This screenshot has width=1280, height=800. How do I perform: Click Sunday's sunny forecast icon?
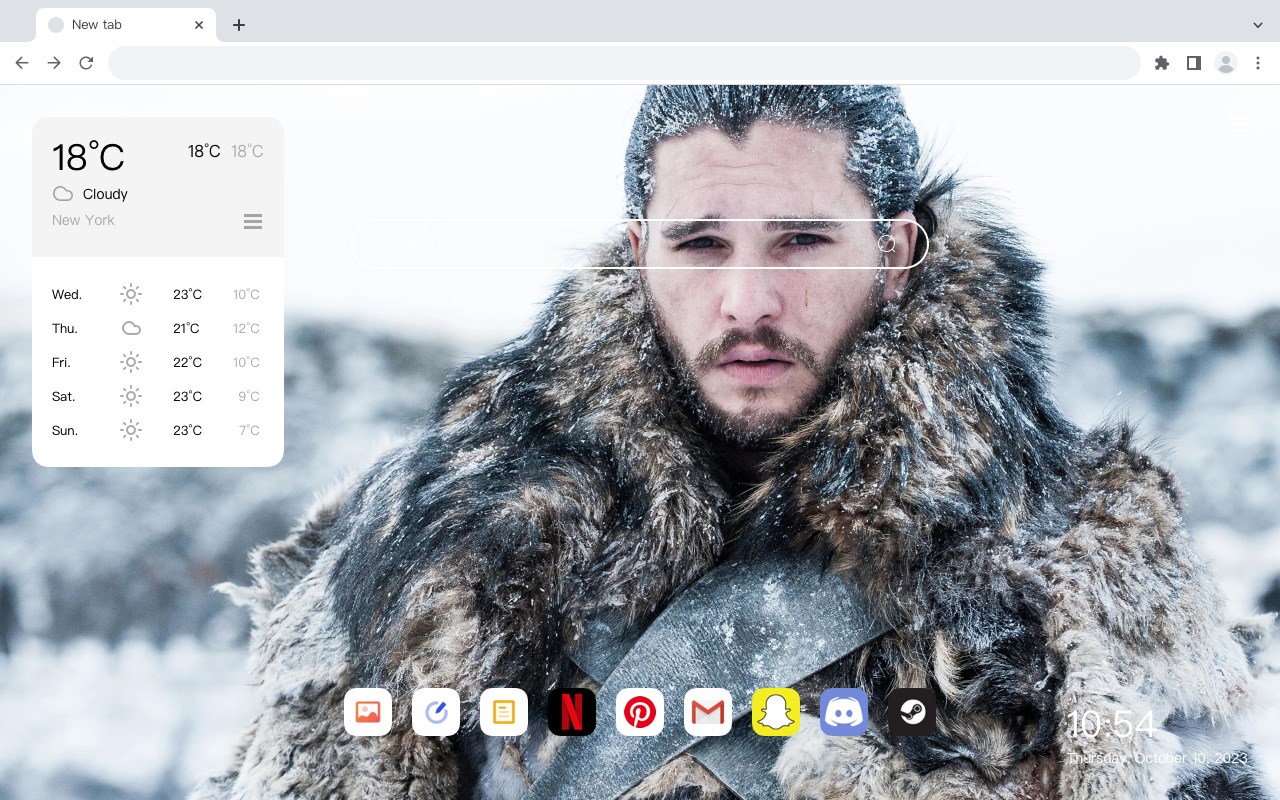point(131,430)
